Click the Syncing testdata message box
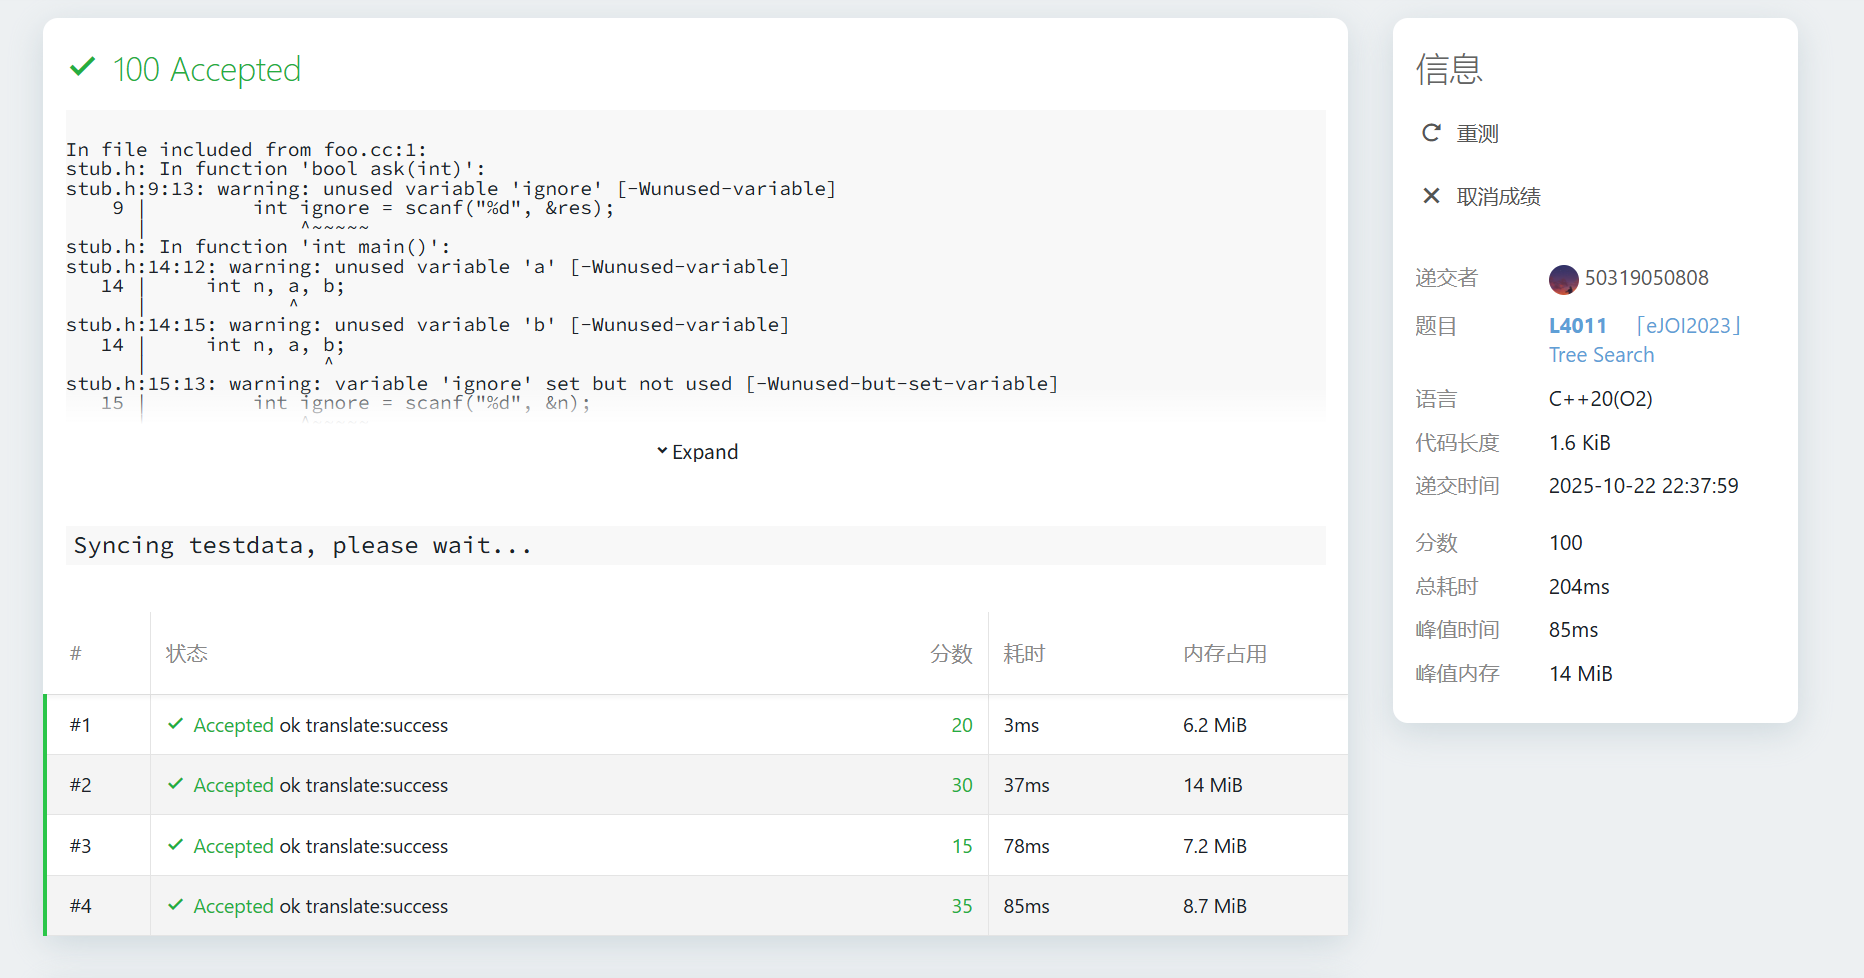 click(x=695, y=546)
